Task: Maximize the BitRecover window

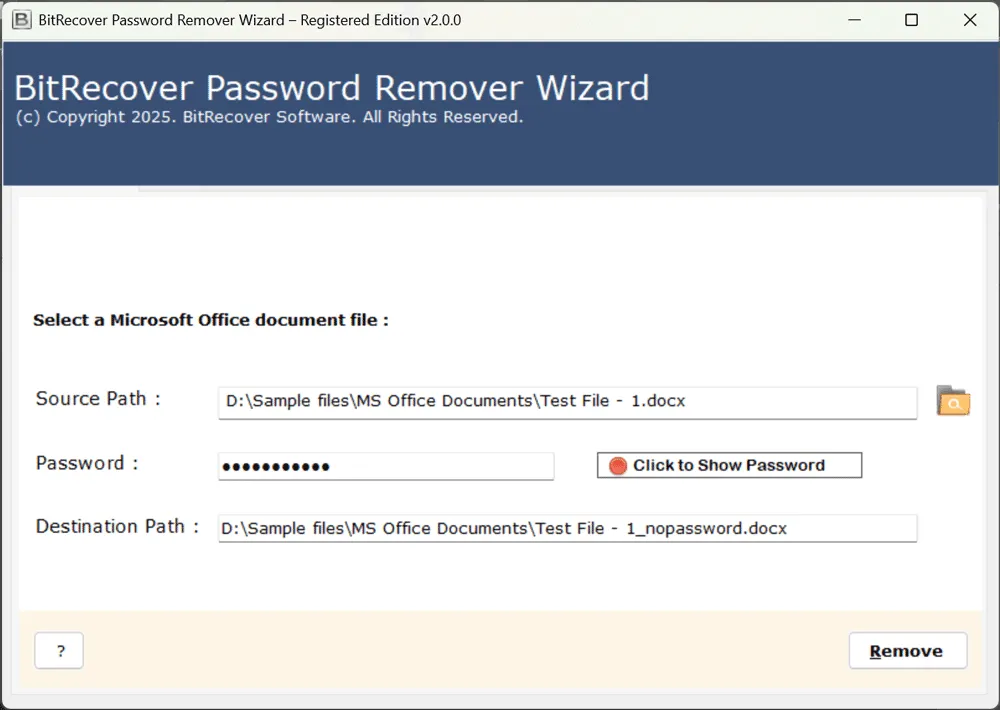Action: (x=911, y=20)
